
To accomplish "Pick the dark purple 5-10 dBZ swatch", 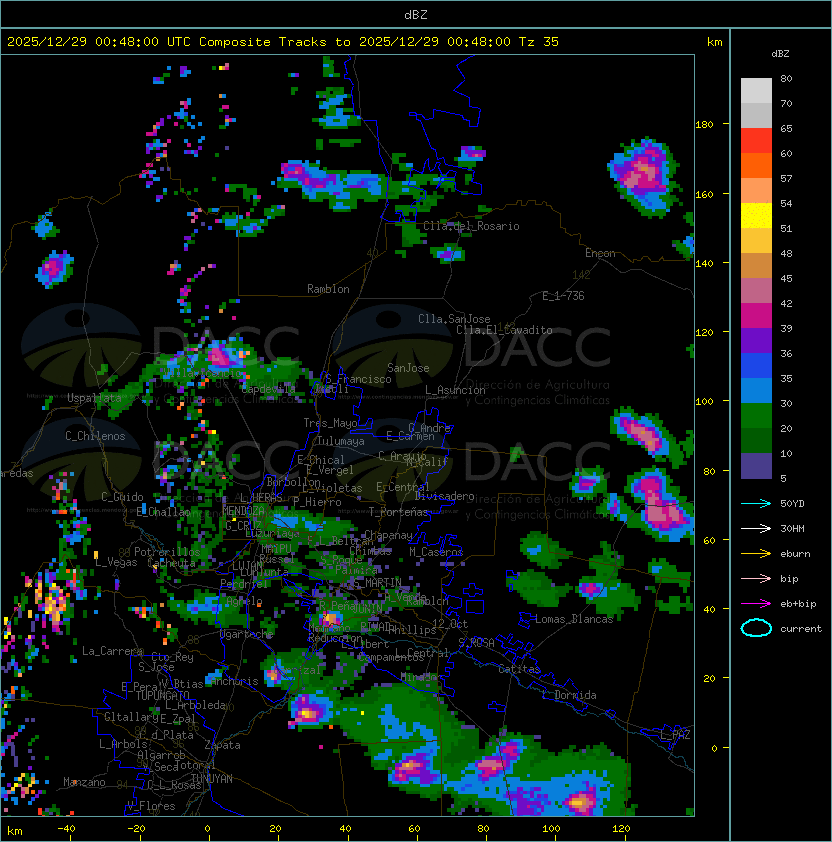I will pyautogui.click(x=756, y=466).
